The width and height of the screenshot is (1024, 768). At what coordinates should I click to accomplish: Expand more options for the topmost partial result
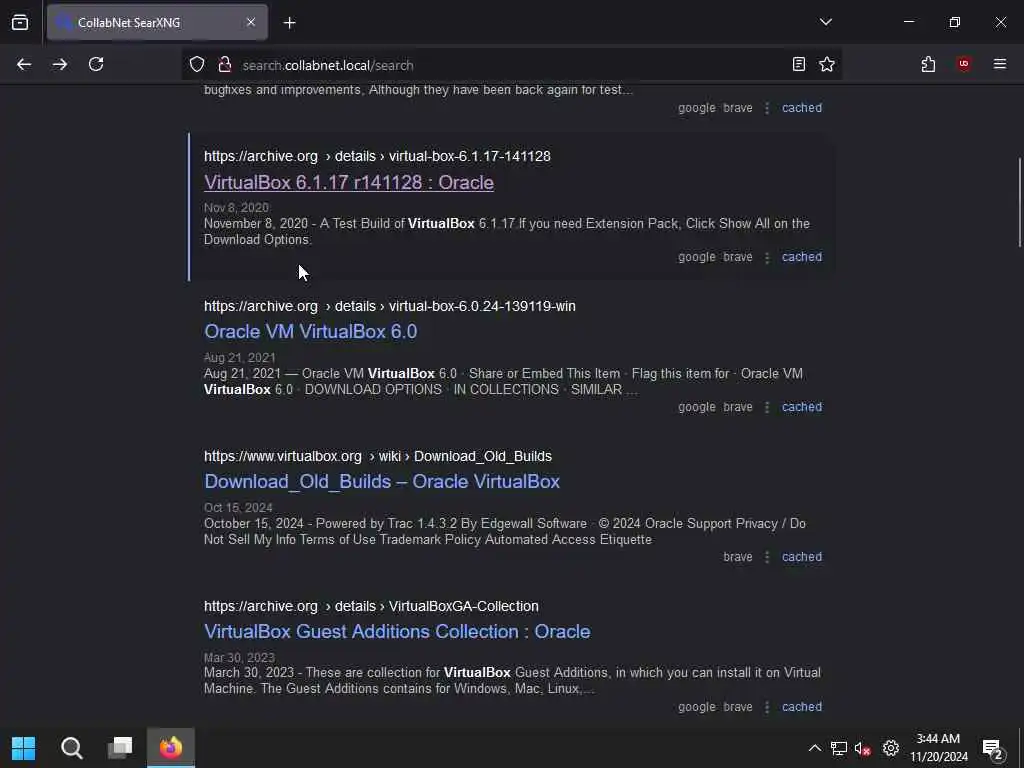pyautogui.click(x=767, y=108)
